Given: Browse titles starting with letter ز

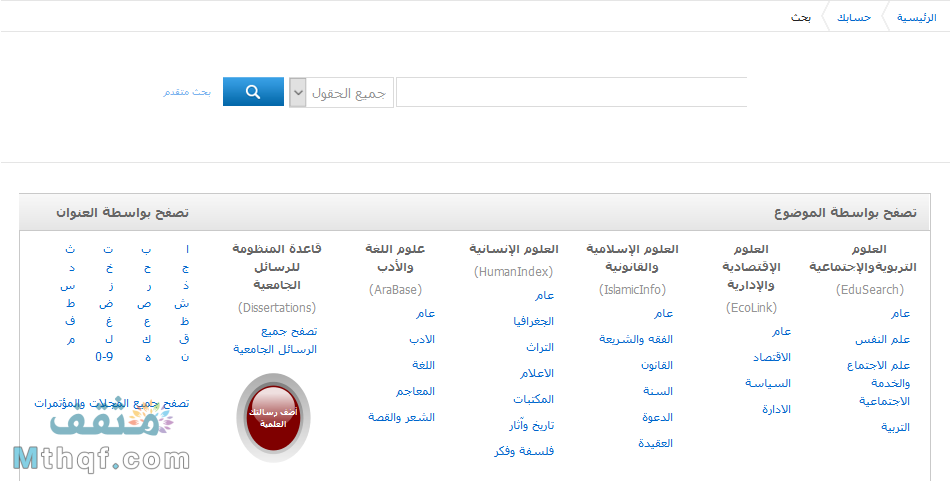Looking at the screenshot, I should point(111,285).
